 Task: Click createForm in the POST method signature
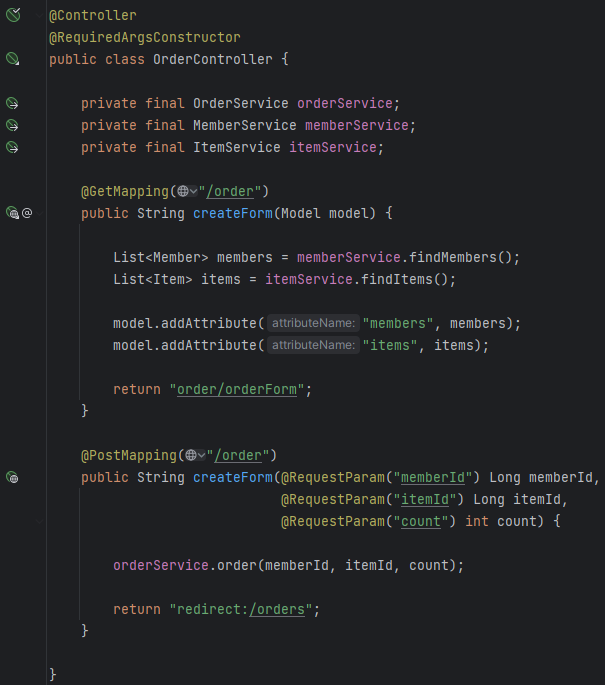click(233, 477)
